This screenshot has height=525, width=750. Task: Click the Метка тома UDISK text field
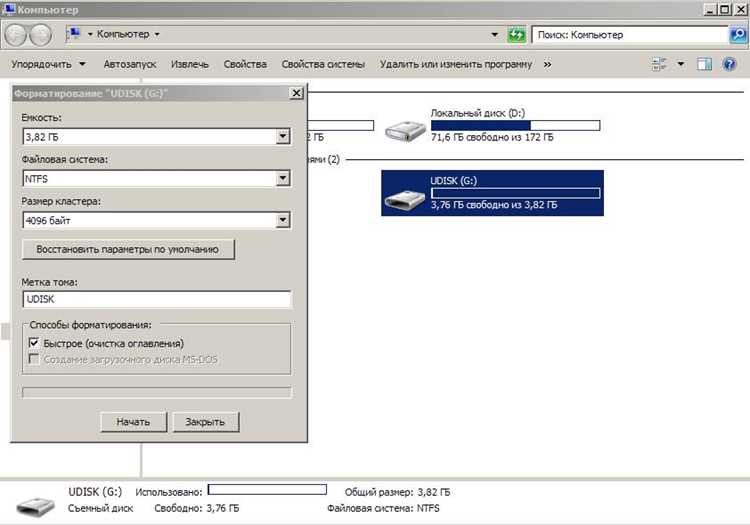156,299
